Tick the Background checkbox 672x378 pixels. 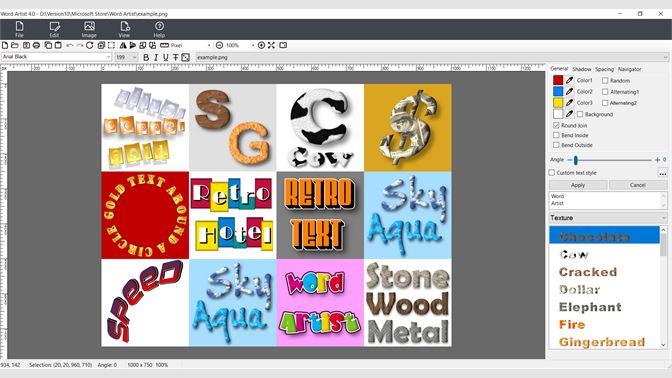pos(580,114)
